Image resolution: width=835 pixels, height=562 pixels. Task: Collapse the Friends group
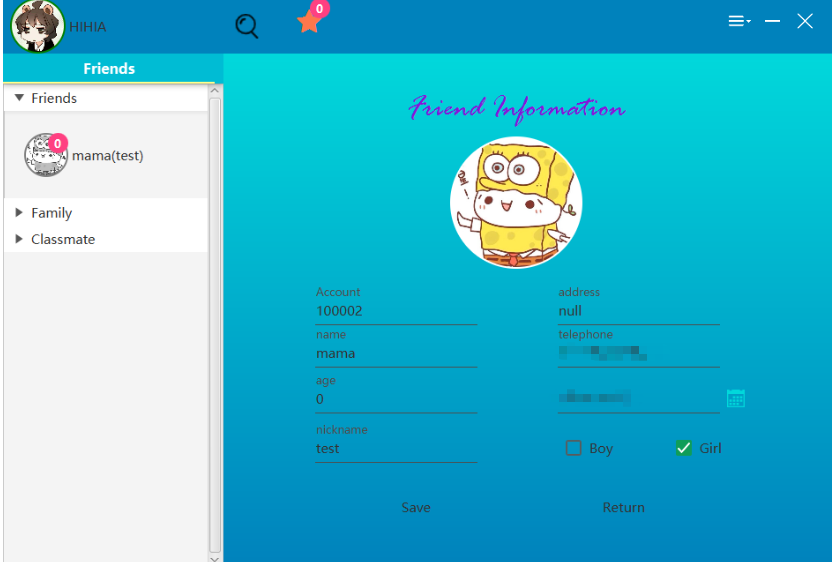pyautogui.click(x=19, y=97)
